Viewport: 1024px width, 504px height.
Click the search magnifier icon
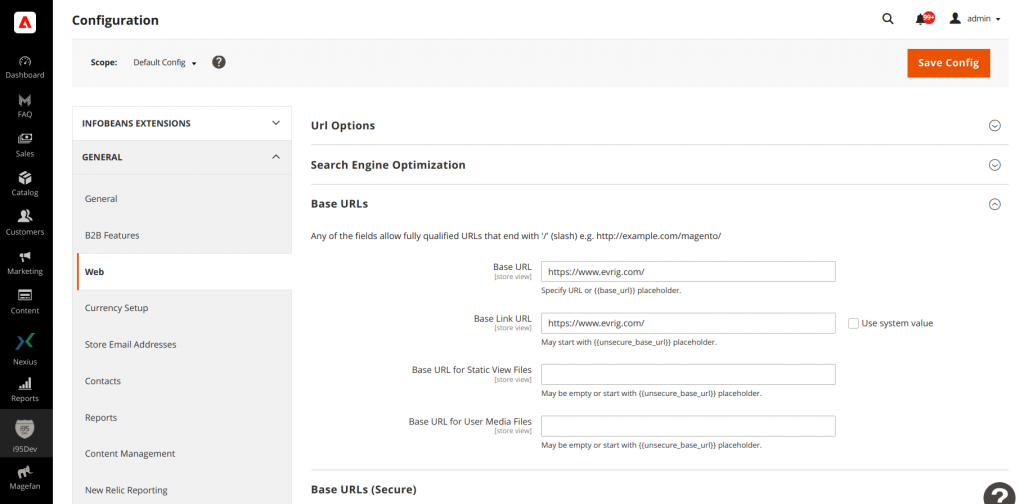[x=888, y=19]
